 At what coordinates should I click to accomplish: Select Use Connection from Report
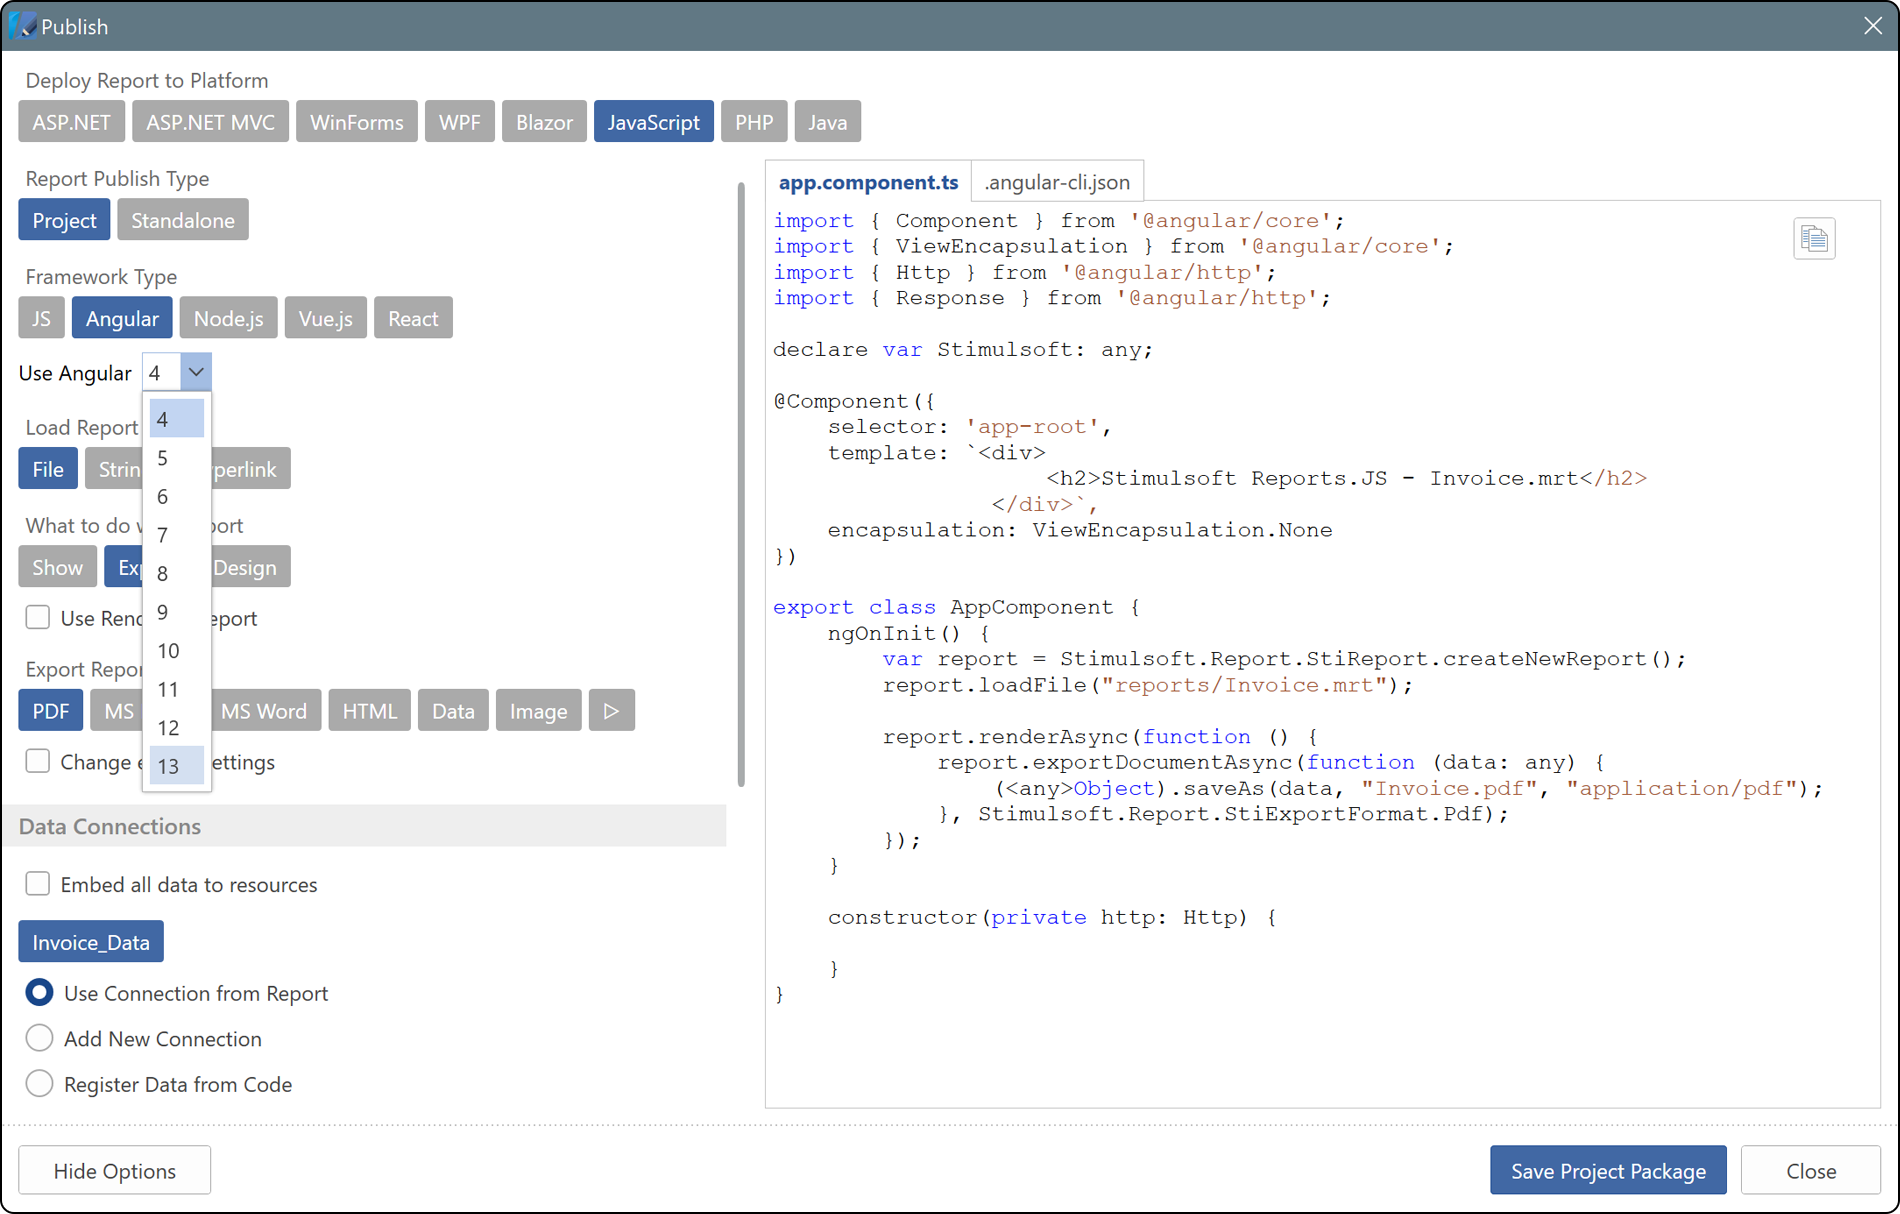pos(40,993)
